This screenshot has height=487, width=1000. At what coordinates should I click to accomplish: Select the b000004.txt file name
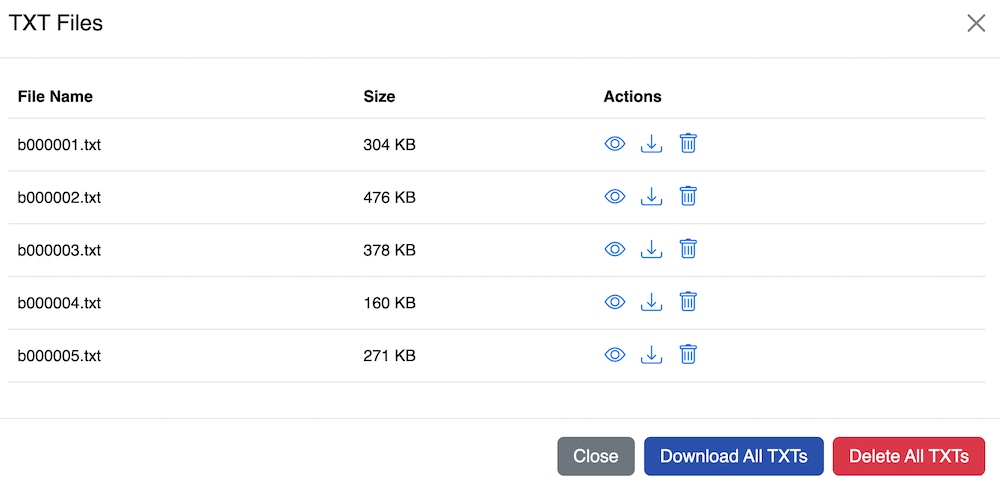pos(59,303)
